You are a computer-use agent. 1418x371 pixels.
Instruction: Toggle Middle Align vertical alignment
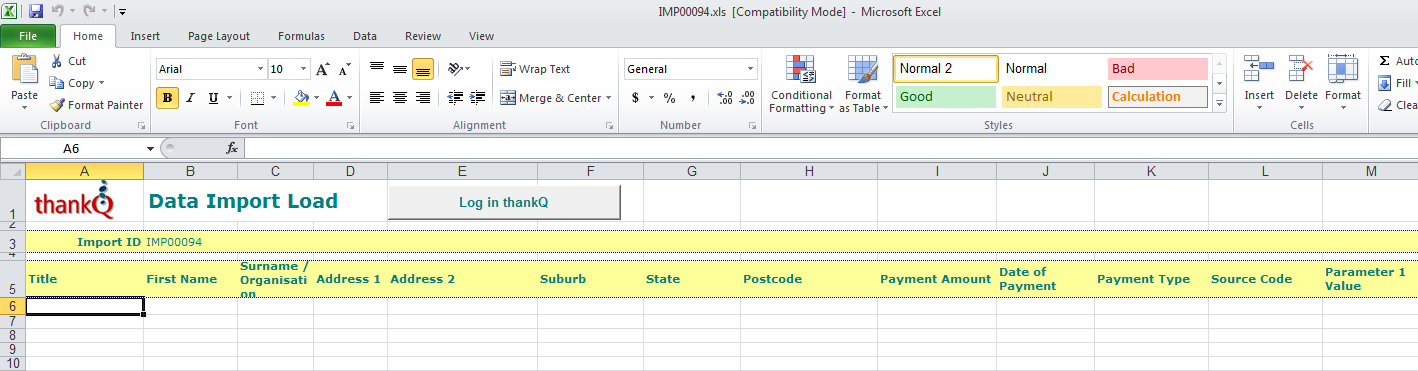tap(400, 69)
